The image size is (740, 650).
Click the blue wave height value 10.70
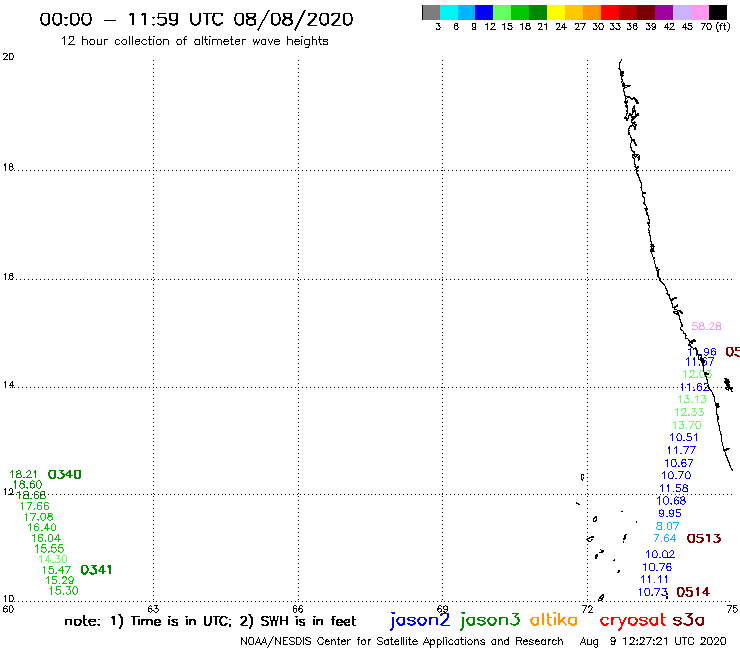pyautogui.click(x=676, y=475)
